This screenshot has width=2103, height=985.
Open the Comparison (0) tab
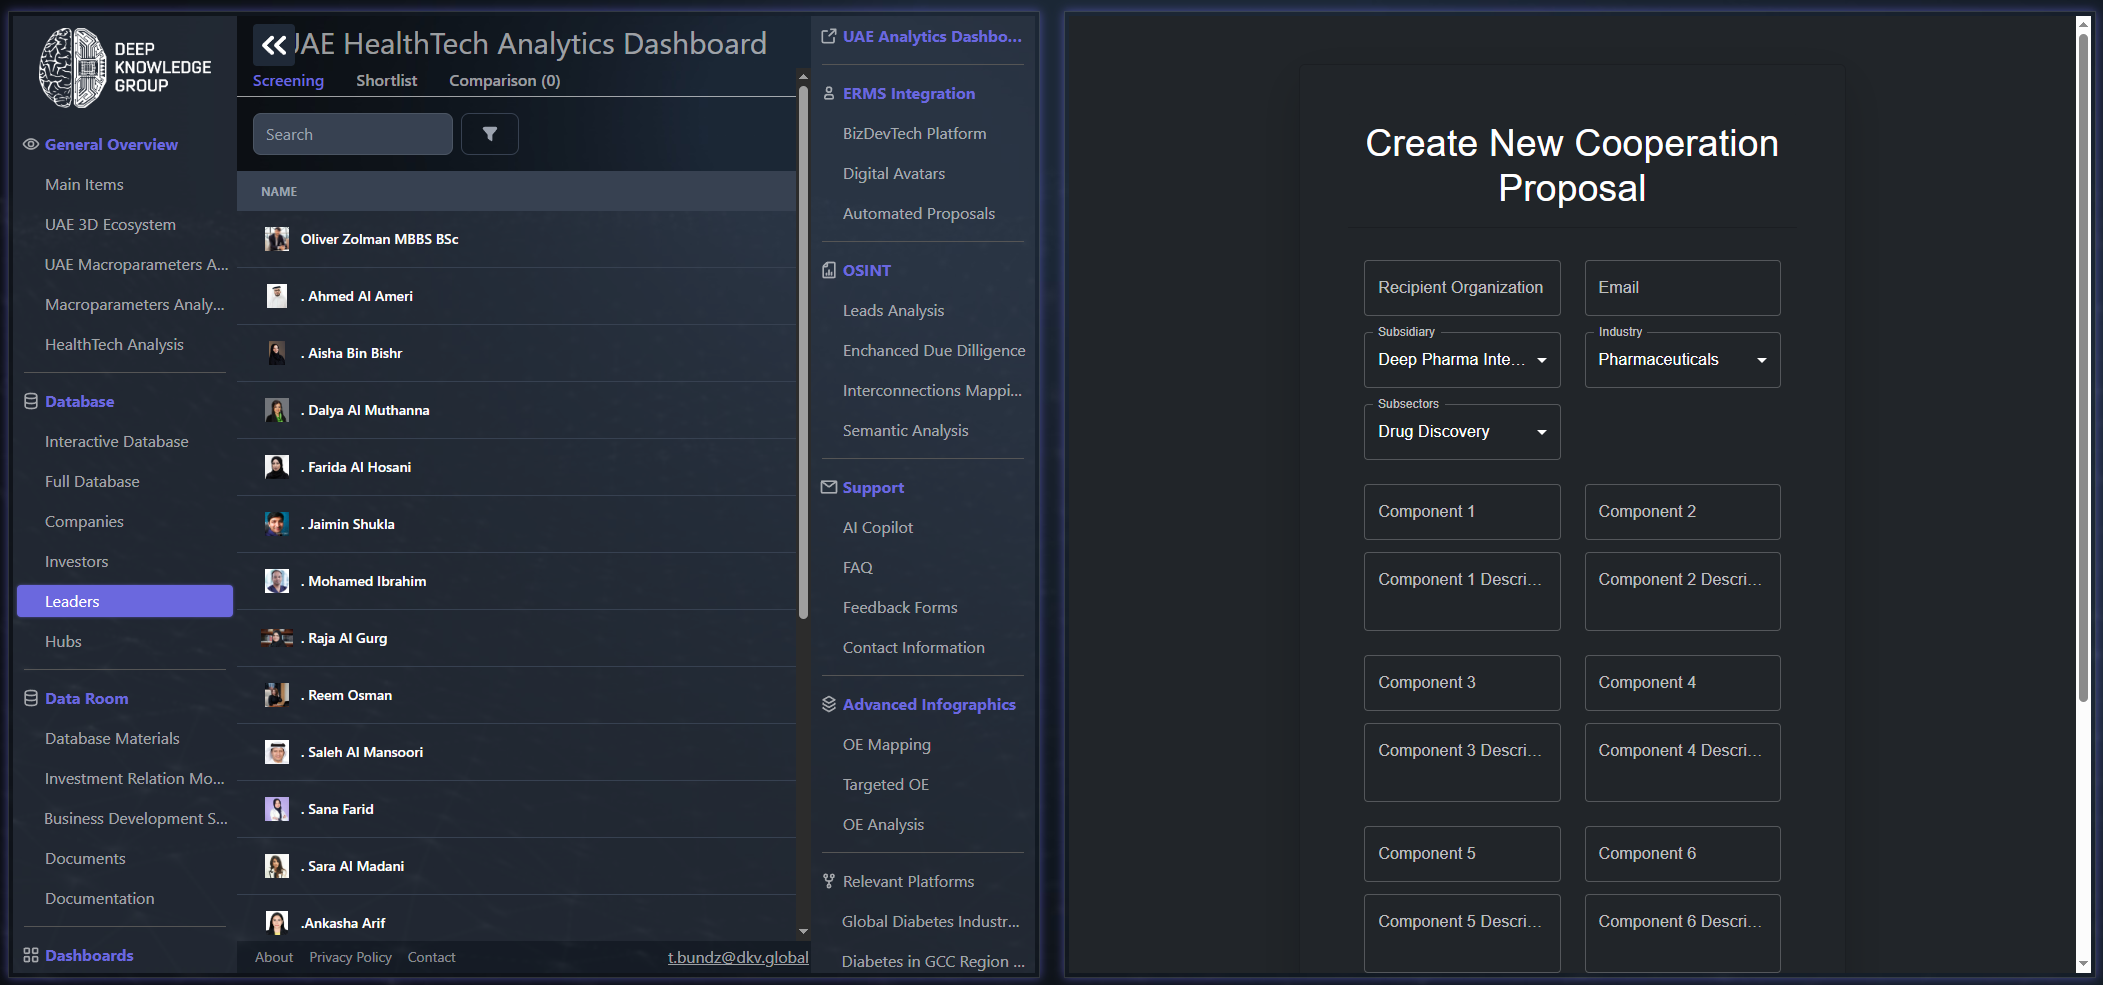[504, 81]
